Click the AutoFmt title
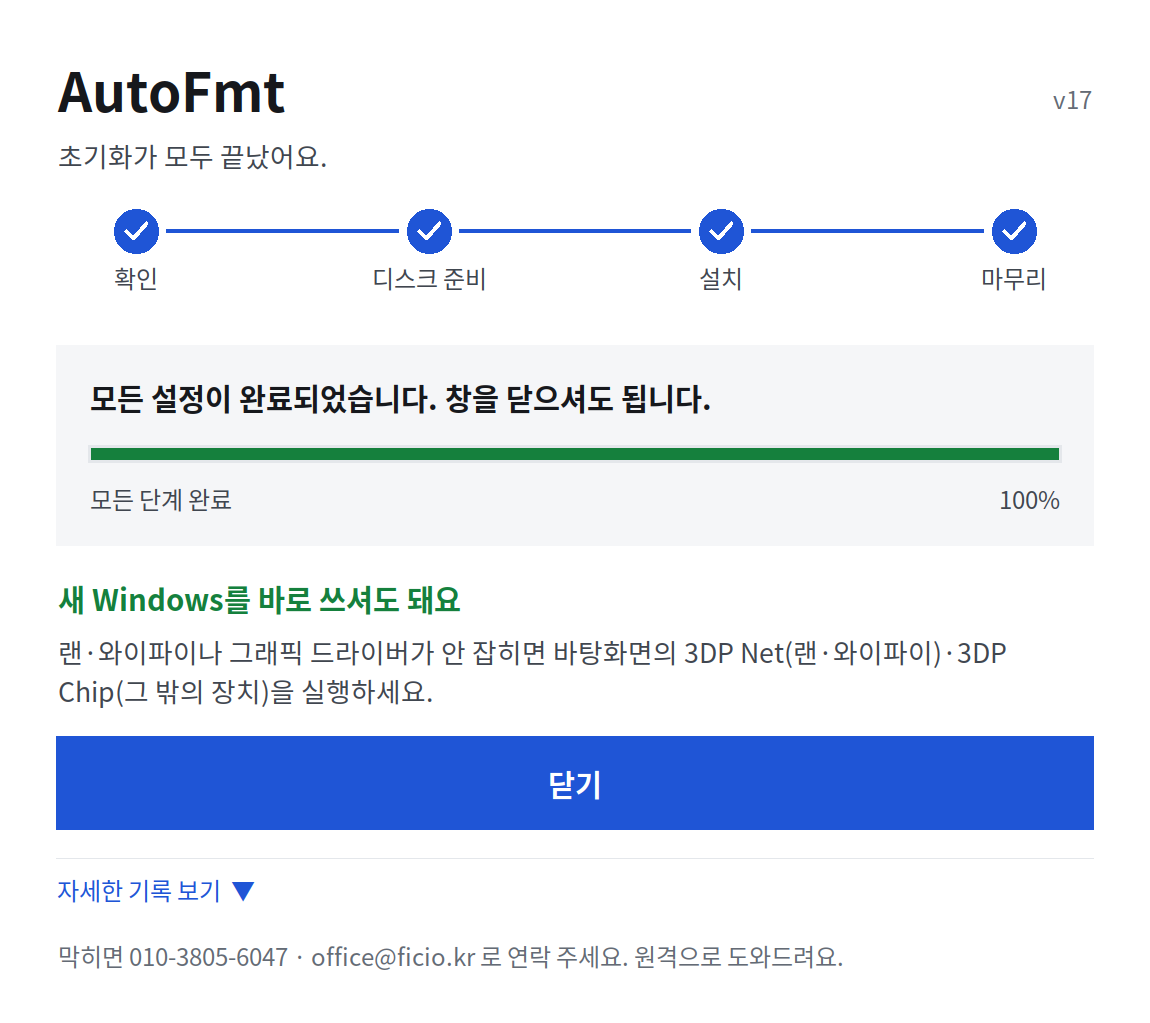 [x=171, y=93]
